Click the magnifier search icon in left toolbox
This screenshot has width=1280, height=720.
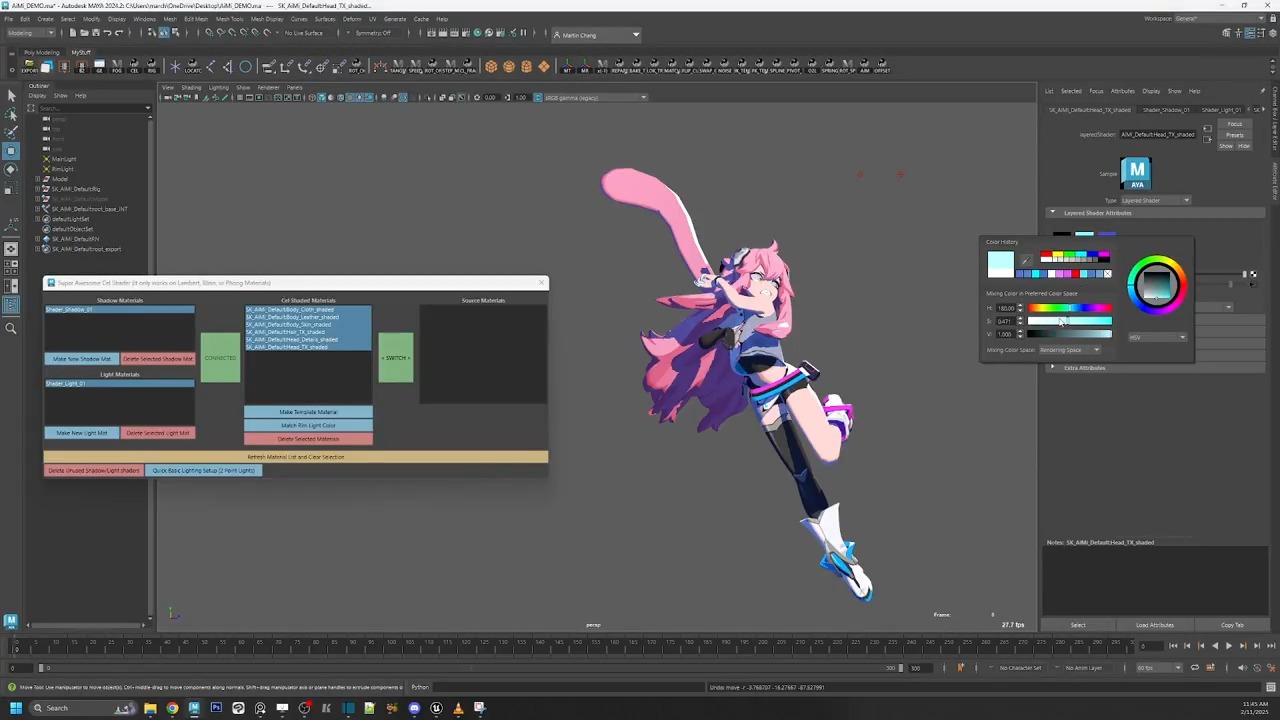[x=11, y=328]
